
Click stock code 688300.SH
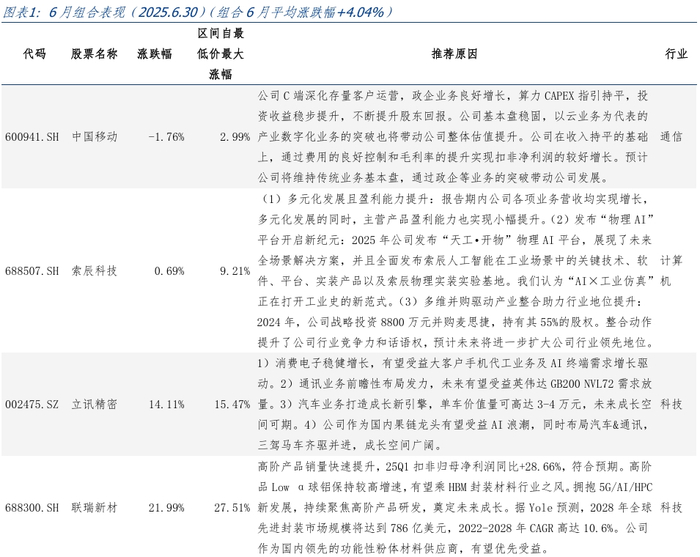coord(32,508)
